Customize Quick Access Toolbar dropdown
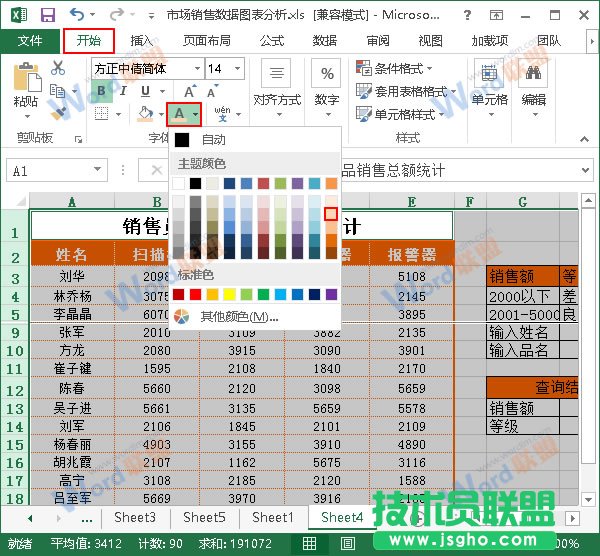The width and height of the screenshot is (600, 556). (x=152, y=16)
